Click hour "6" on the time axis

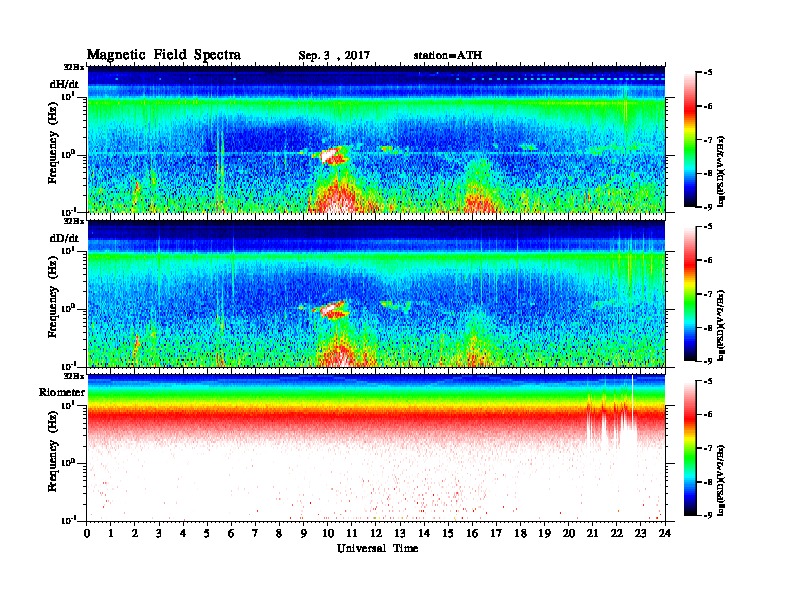[231, 534]
